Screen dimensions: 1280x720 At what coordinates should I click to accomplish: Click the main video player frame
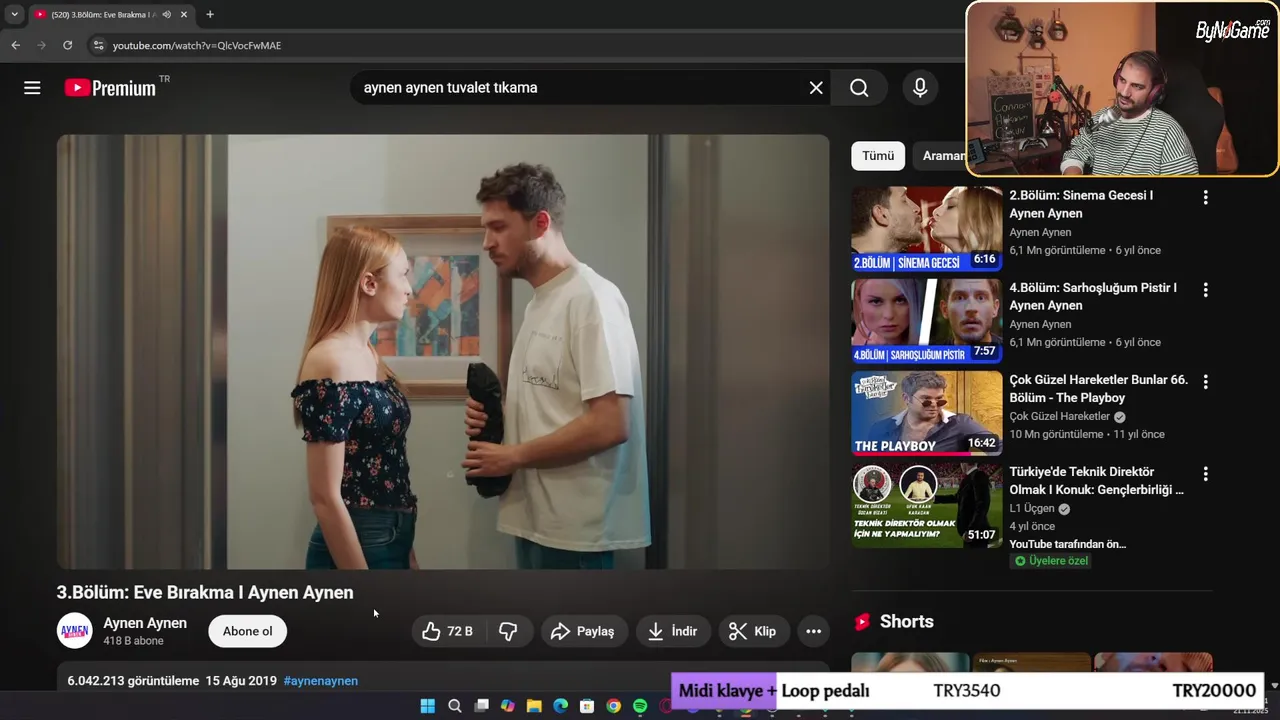point(443,352)
